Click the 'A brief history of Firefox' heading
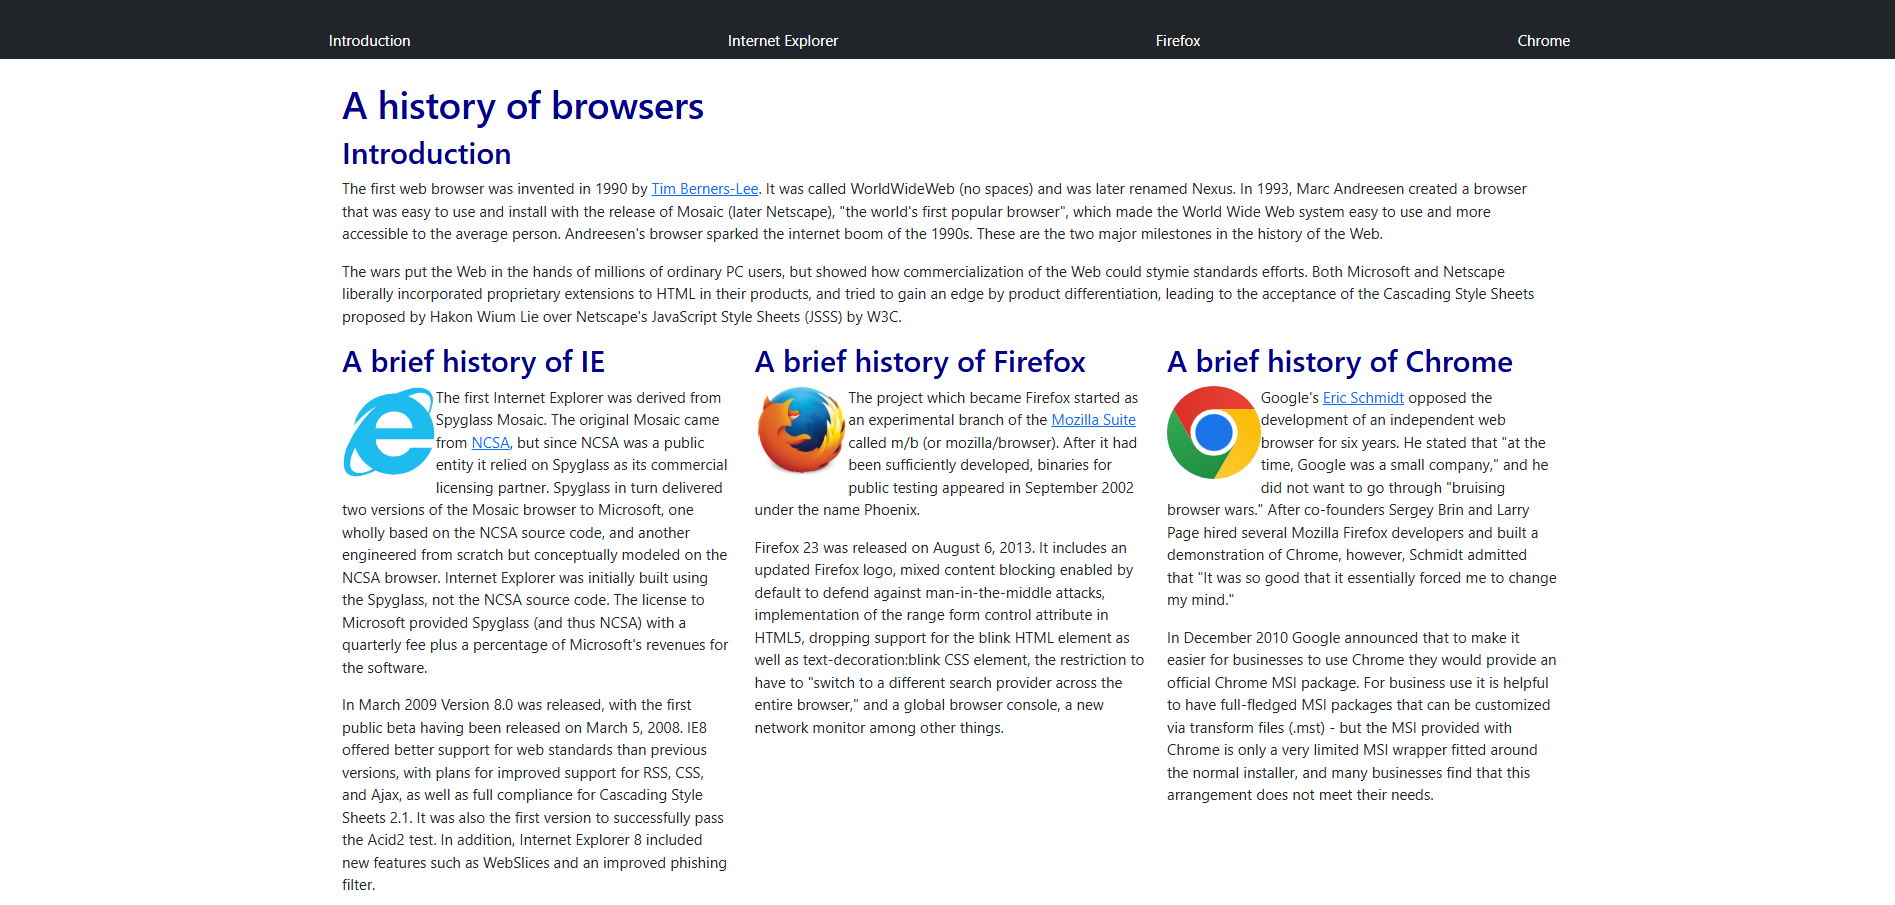The image size is (1895, 905). click(920, 362)
